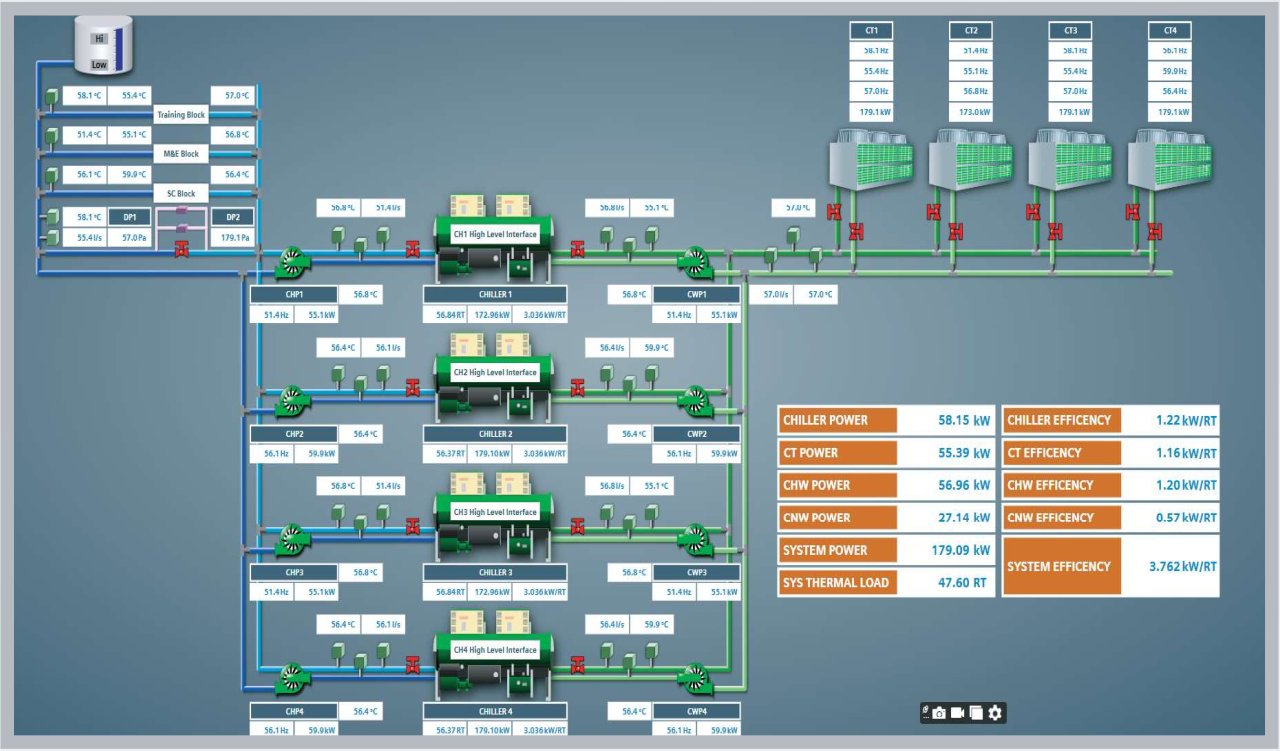Toggle the red valve between DP1 and DP2
1280x751 pixels.
pos(181,248)
